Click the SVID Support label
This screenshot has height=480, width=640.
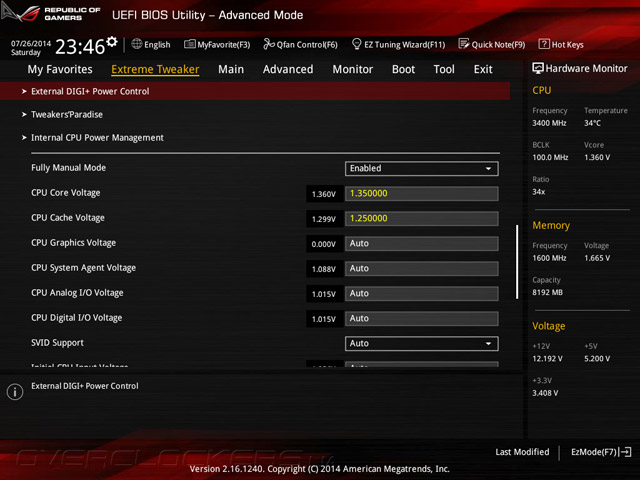[x=57, y=343]
